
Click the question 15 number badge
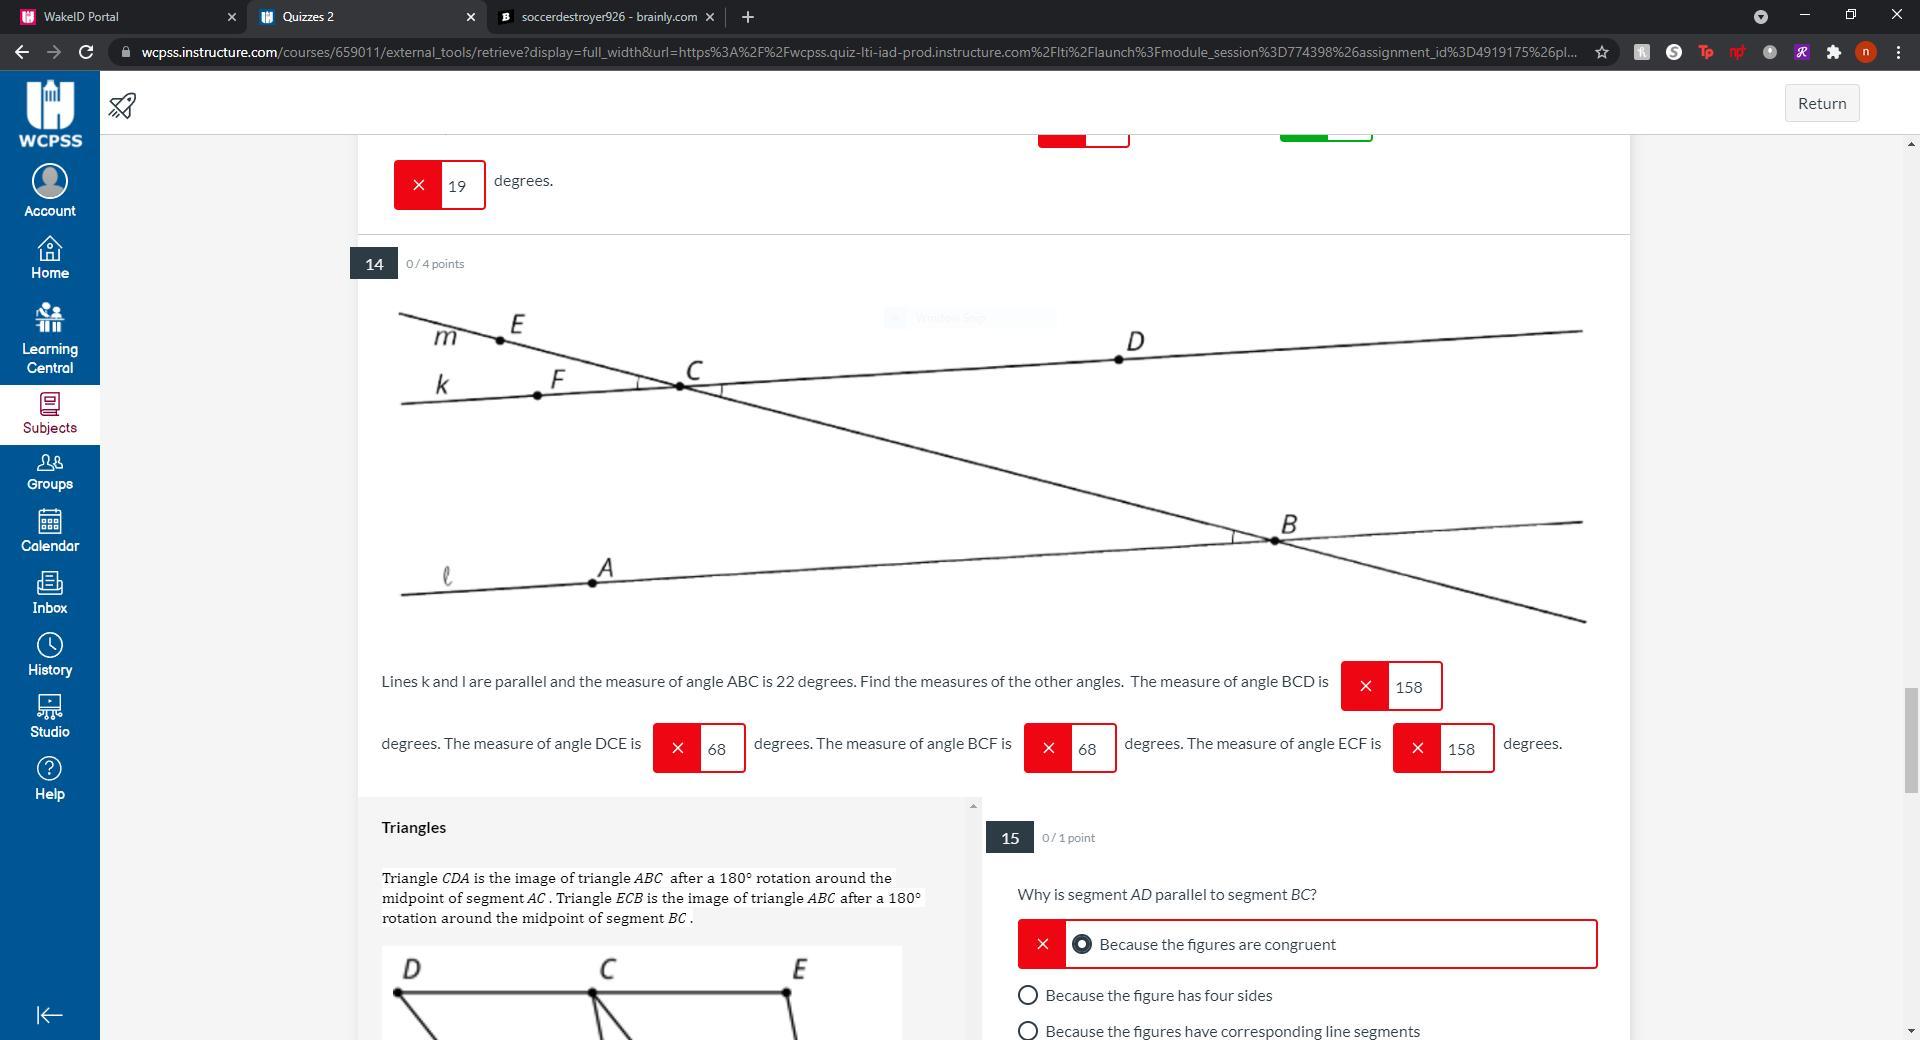coord(1010,837)
